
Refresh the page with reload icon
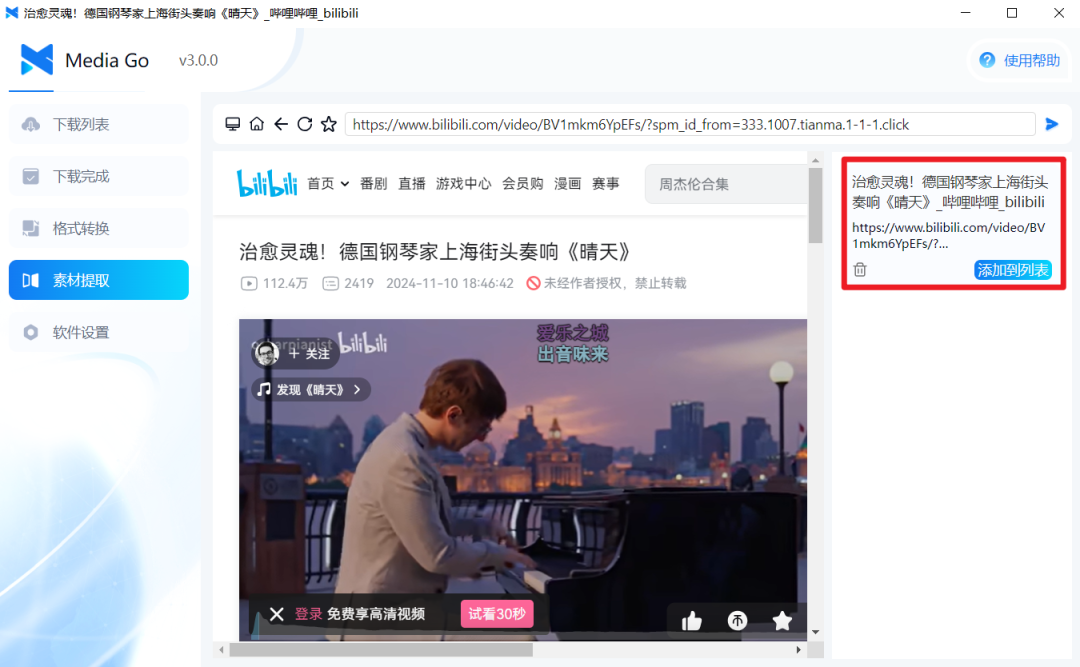pyautogui.click(x=305, y=124)
